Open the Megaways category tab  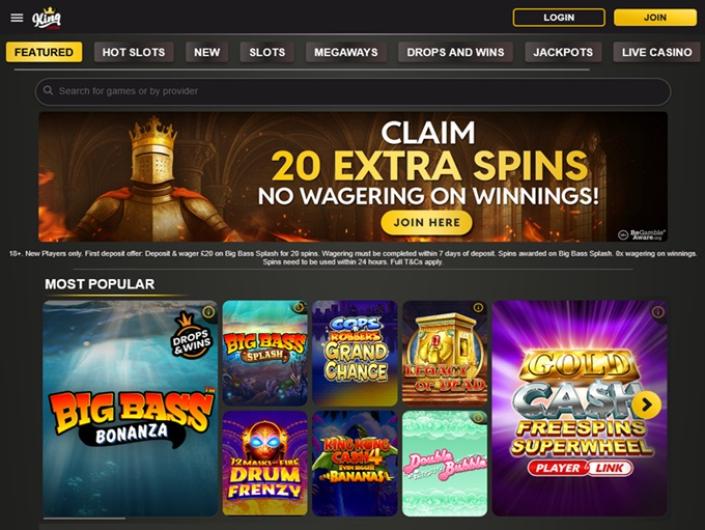coord(346,52)
